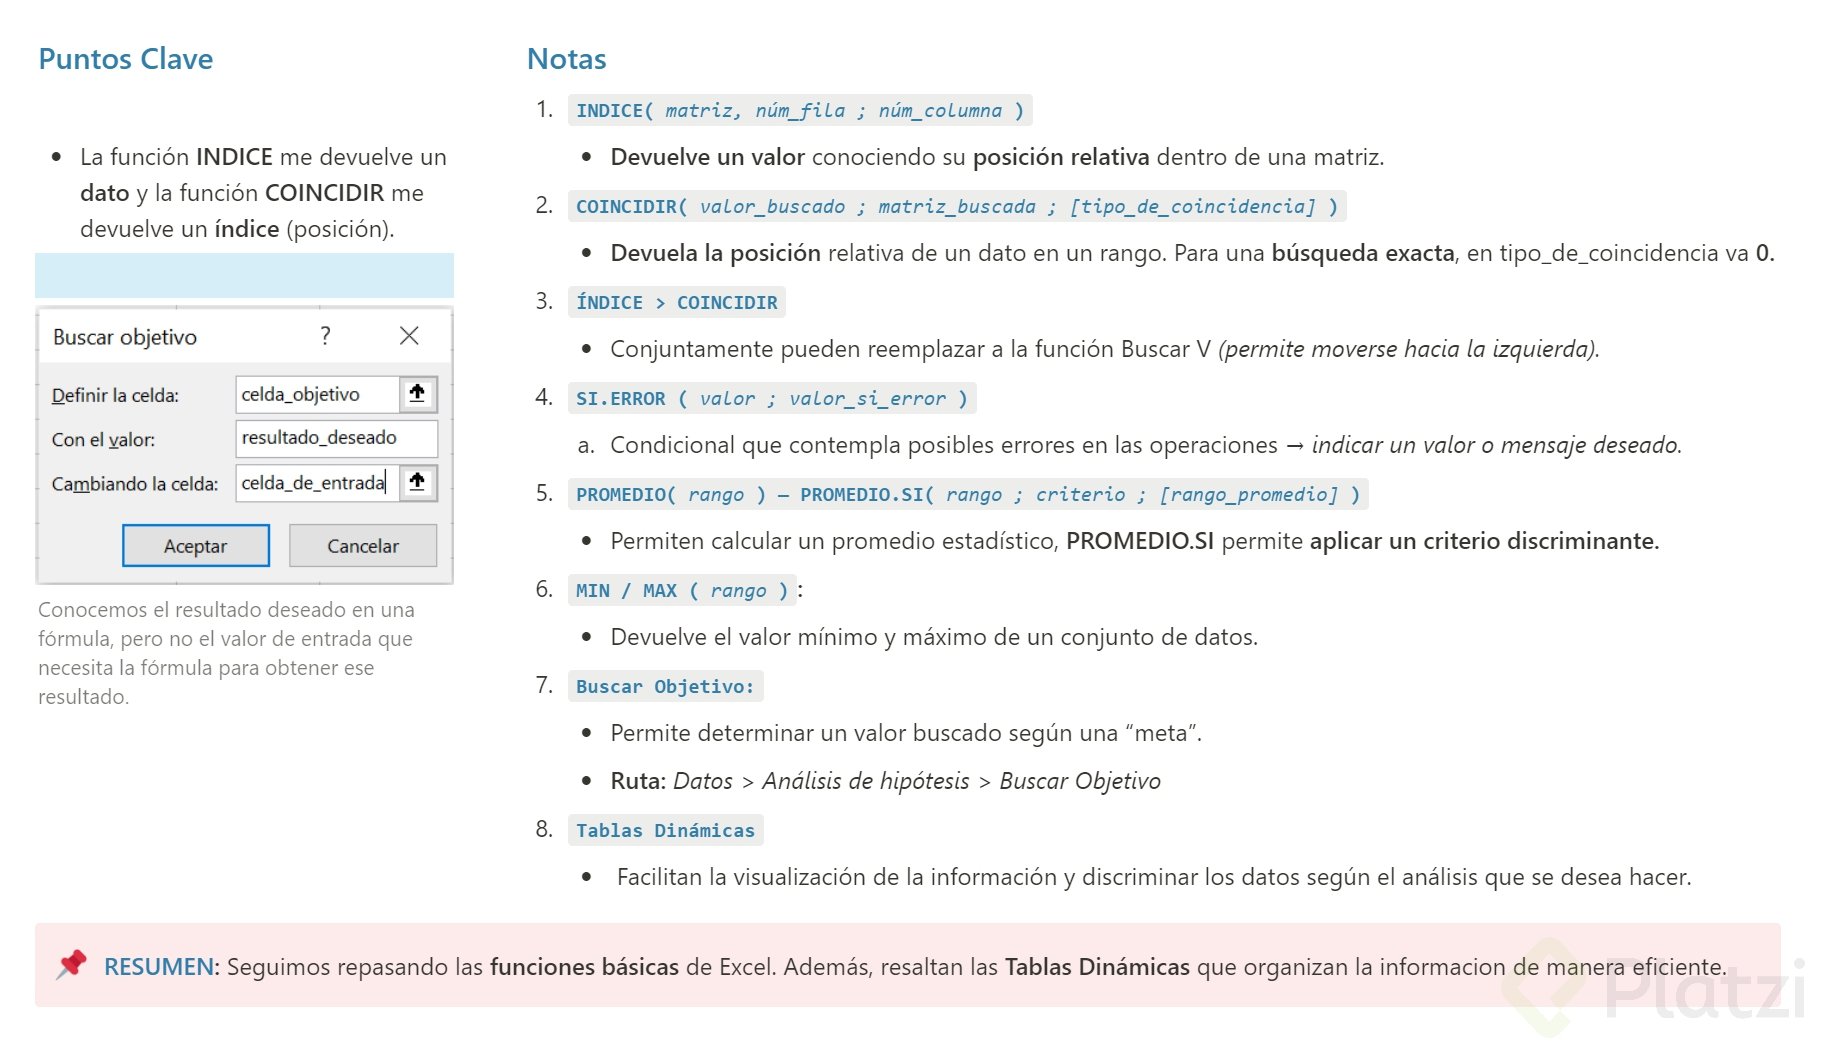
Task: Open the dialog help question mark
Action: pyautogui.click(x=324, y=337)
